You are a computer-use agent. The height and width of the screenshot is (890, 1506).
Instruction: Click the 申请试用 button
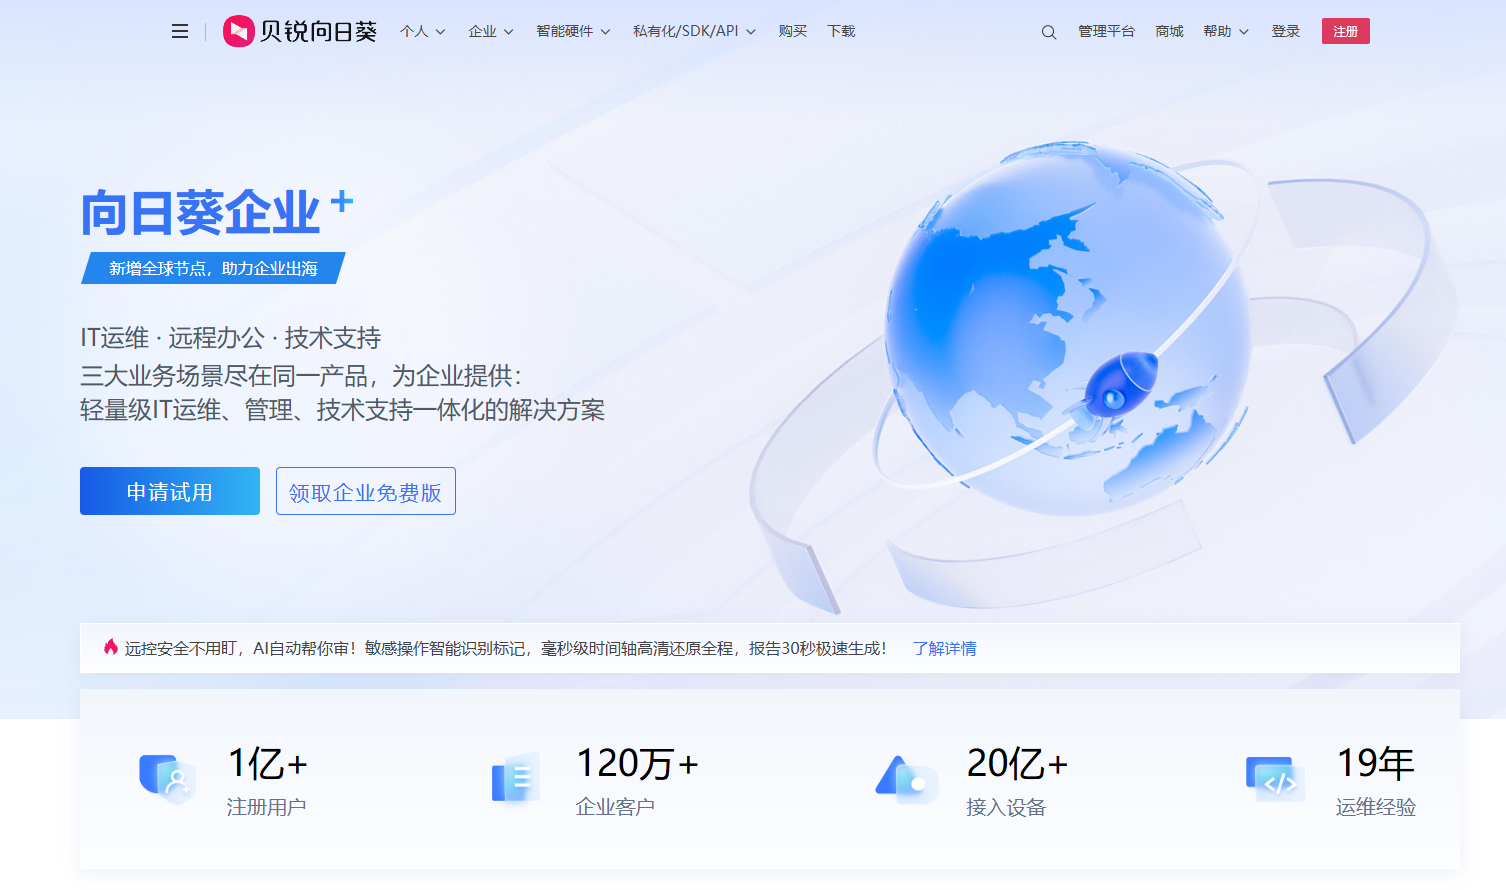(x=170, y=491)
